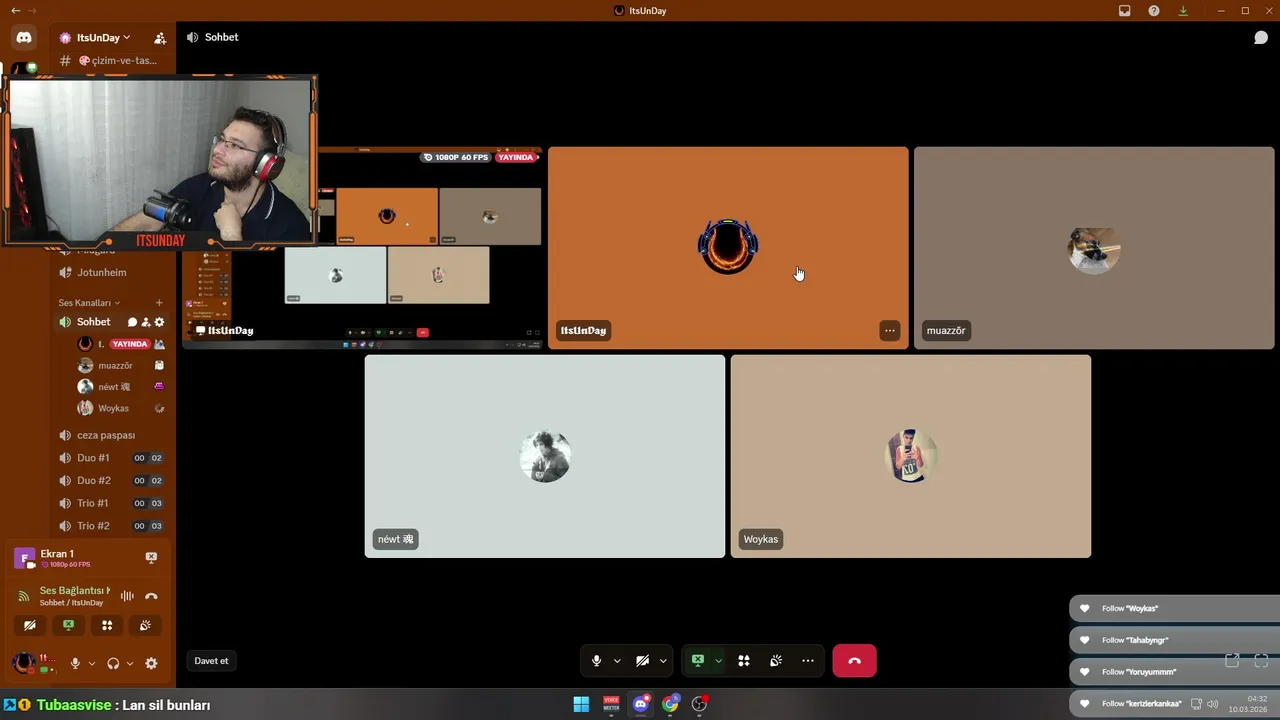Disconnect from voice in sidebar panel
Screen dimensions: 1280x720
tap(151, 596)
